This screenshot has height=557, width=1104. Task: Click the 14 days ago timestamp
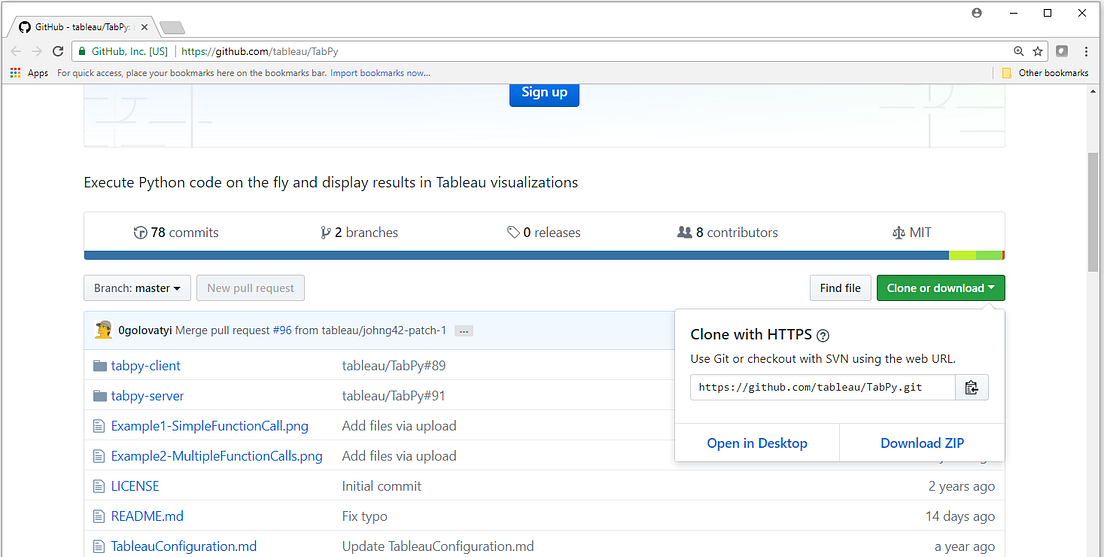(x=960, y=516)
